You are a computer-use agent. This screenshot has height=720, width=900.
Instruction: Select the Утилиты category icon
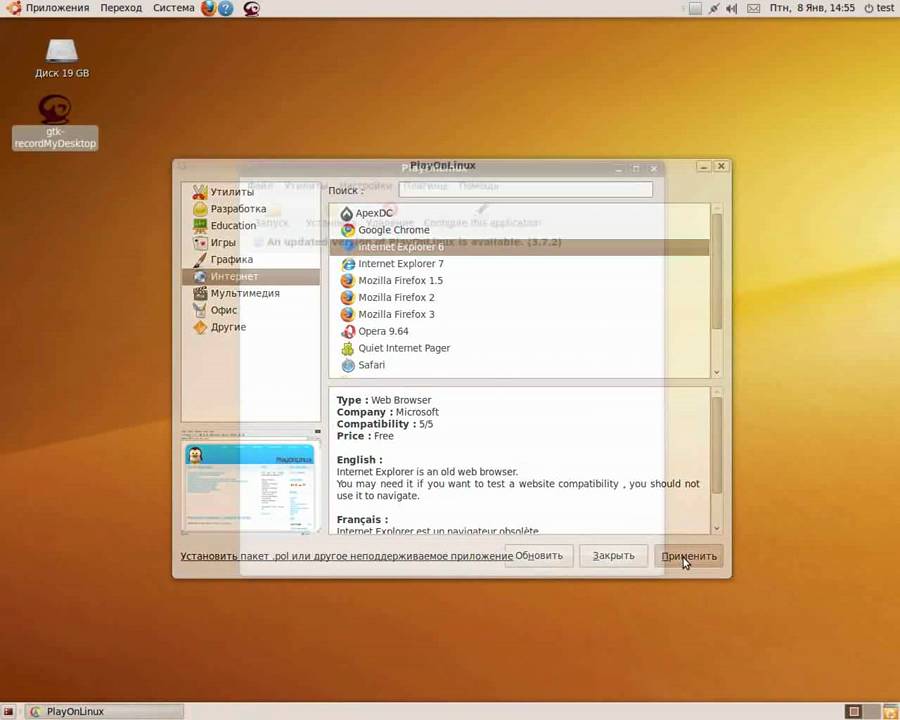click(x=200, y=192)
